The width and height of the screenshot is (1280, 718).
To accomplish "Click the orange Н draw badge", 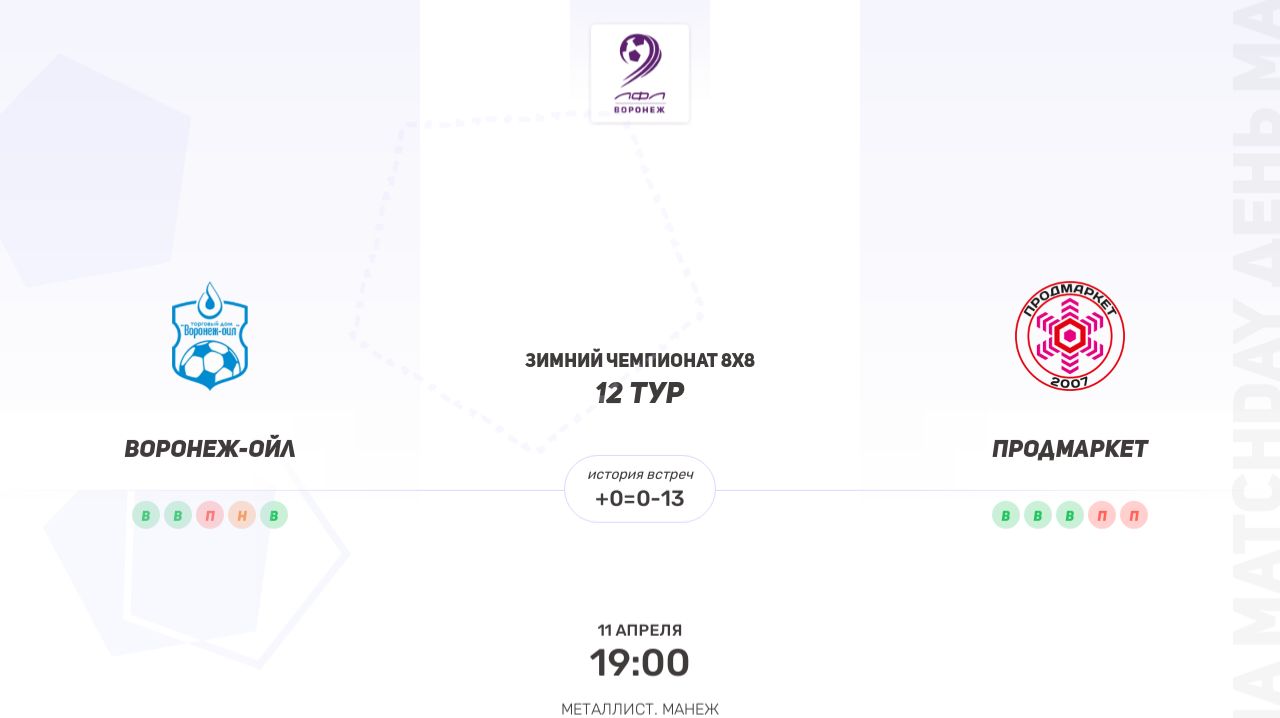I will click(242, 515).
